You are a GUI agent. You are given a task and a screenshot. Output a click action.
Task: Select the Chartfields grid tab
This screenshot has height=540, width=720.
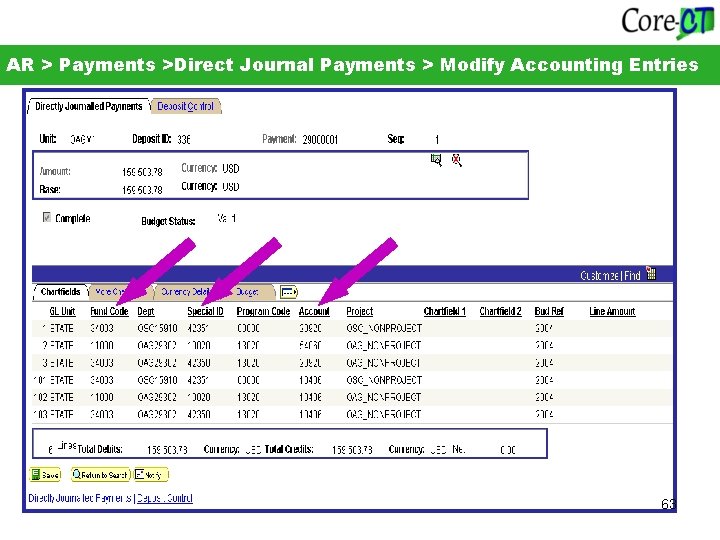[x=60, y=292]
